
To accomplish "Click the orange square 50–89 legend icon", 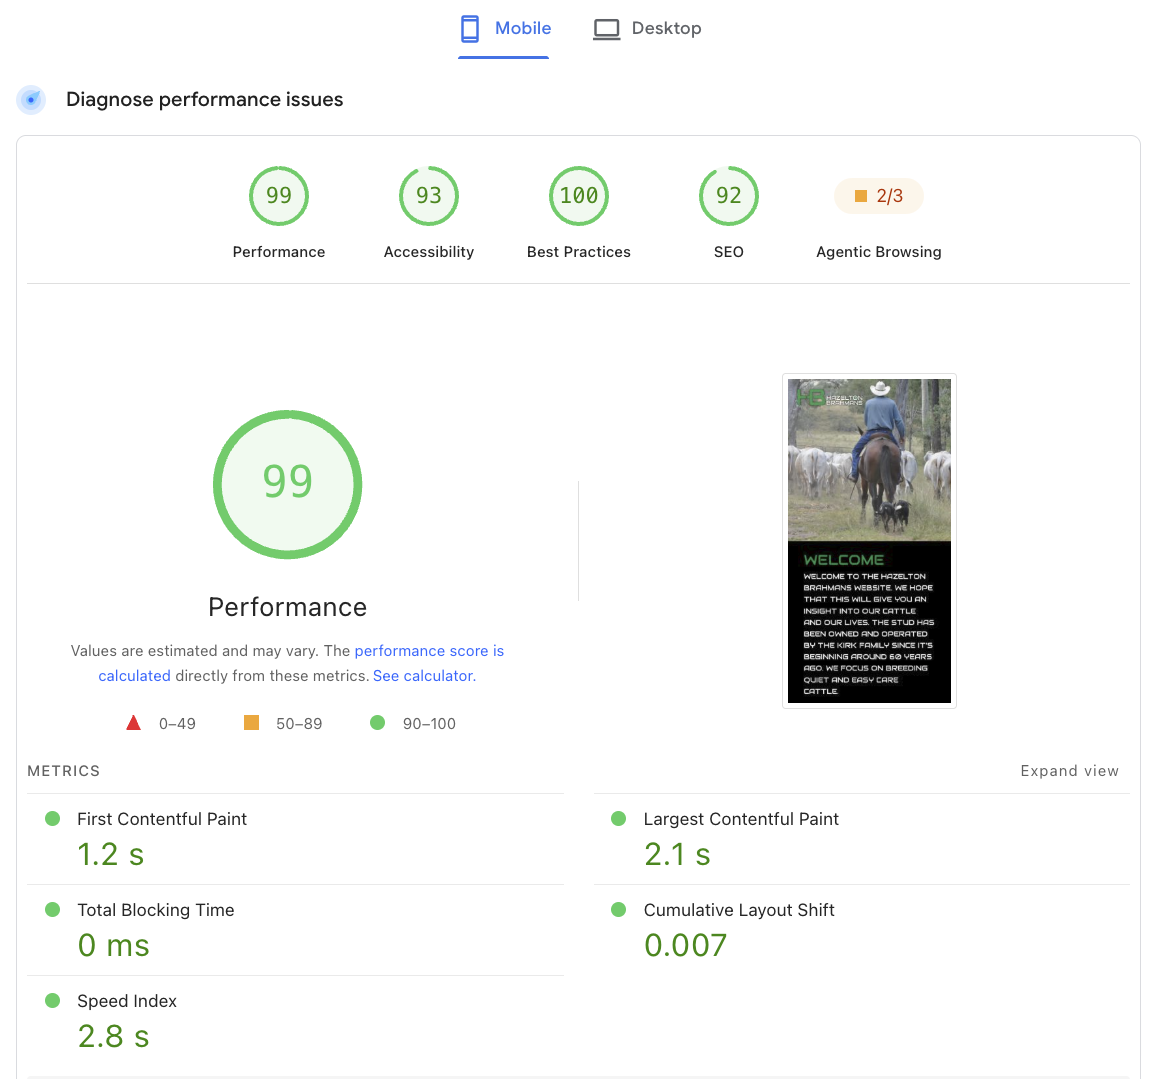I will 251,722.
